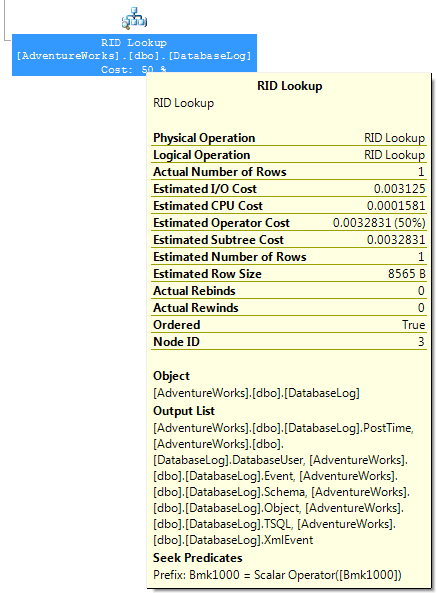Click the PostTime output column entry
Viewport: 438px width, 593px height.
[283, 428]
